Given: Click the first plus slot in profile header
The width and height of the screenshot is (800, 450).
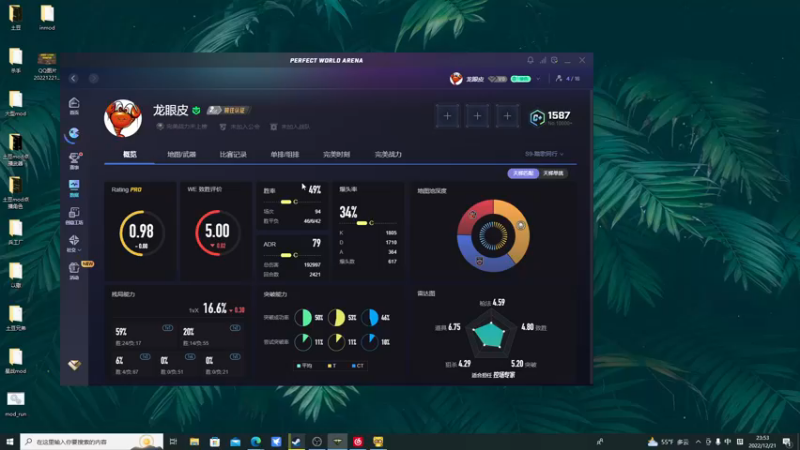Looking at the screenshot, I should (x=447, y=116).
